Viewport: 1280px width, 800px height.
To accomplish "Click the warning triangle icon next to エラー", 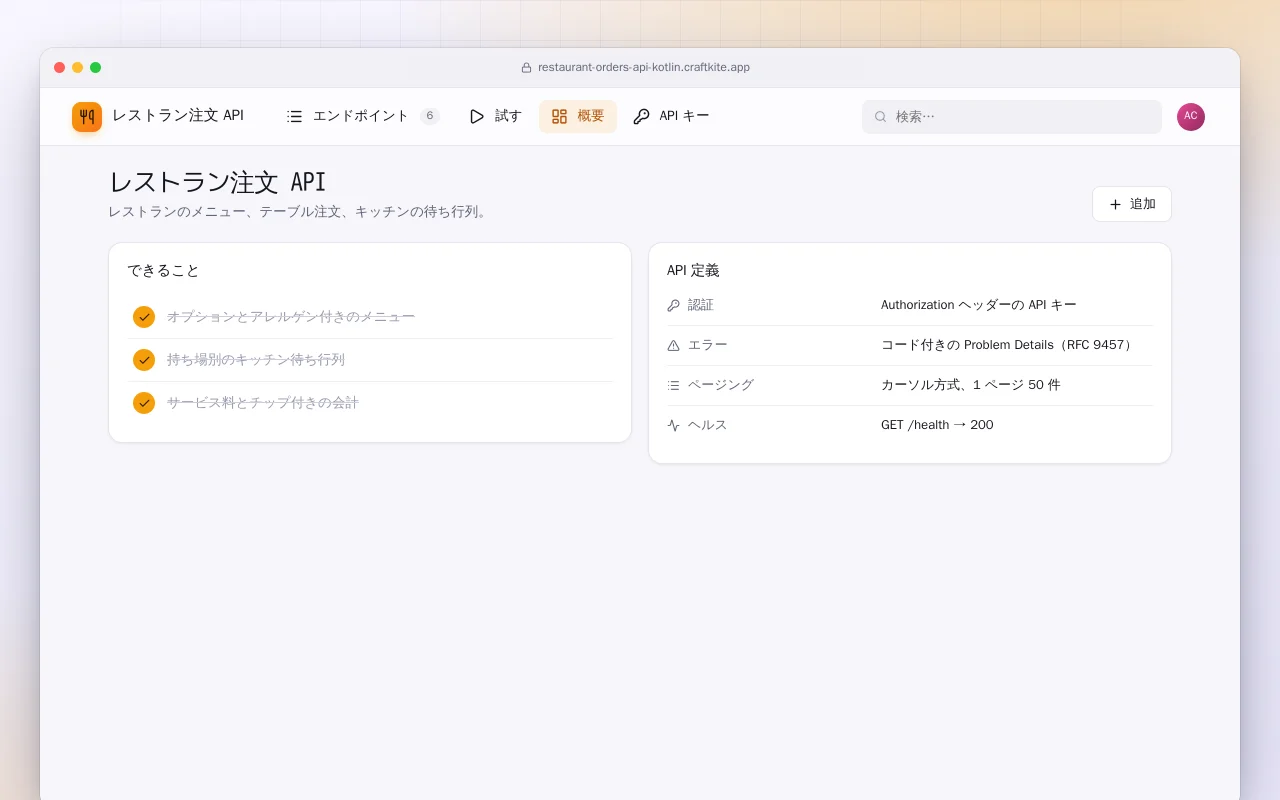I will (x=673, y=345).
